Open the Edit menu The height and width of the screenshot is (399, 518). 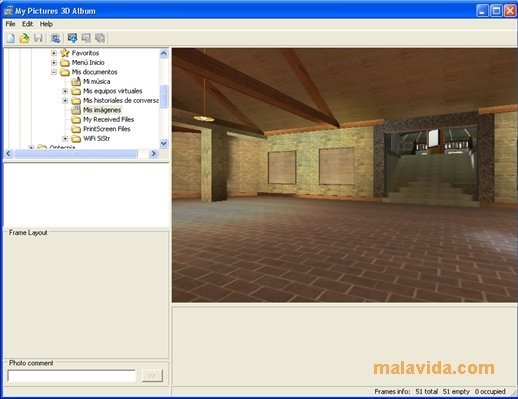pyautogui.click(x=27, y=24)
